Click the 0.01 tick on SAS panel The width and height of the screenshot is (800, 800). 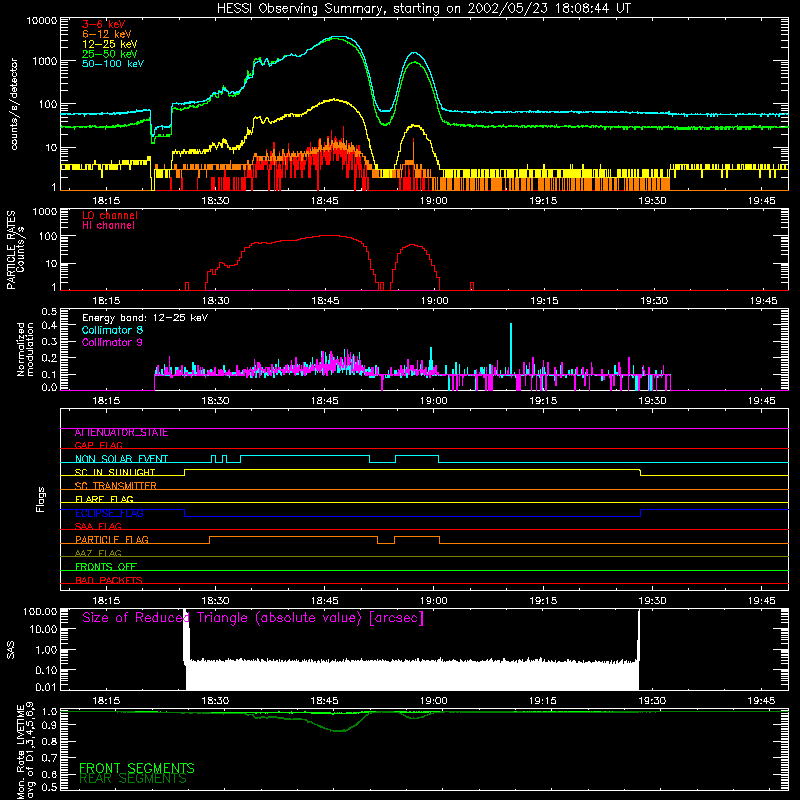tap(46, 687)
